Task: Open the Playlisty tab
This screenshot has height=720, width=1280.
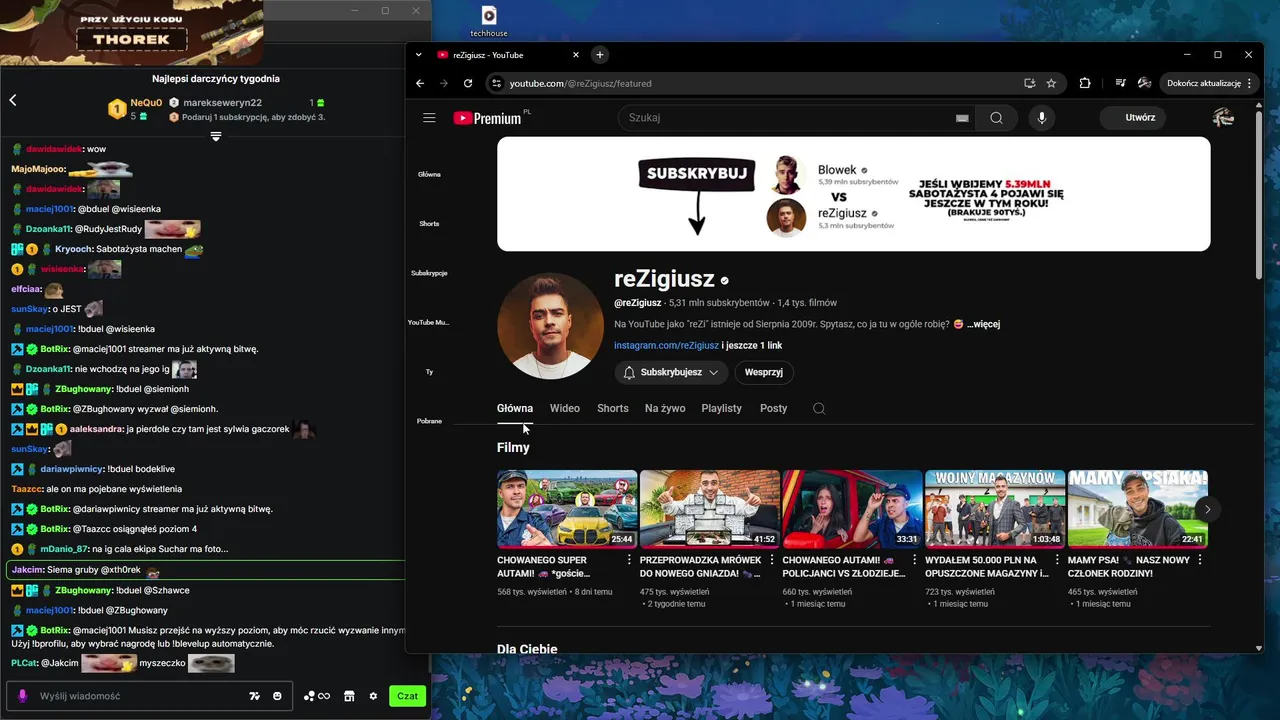Action: click(x=721, y=408)
